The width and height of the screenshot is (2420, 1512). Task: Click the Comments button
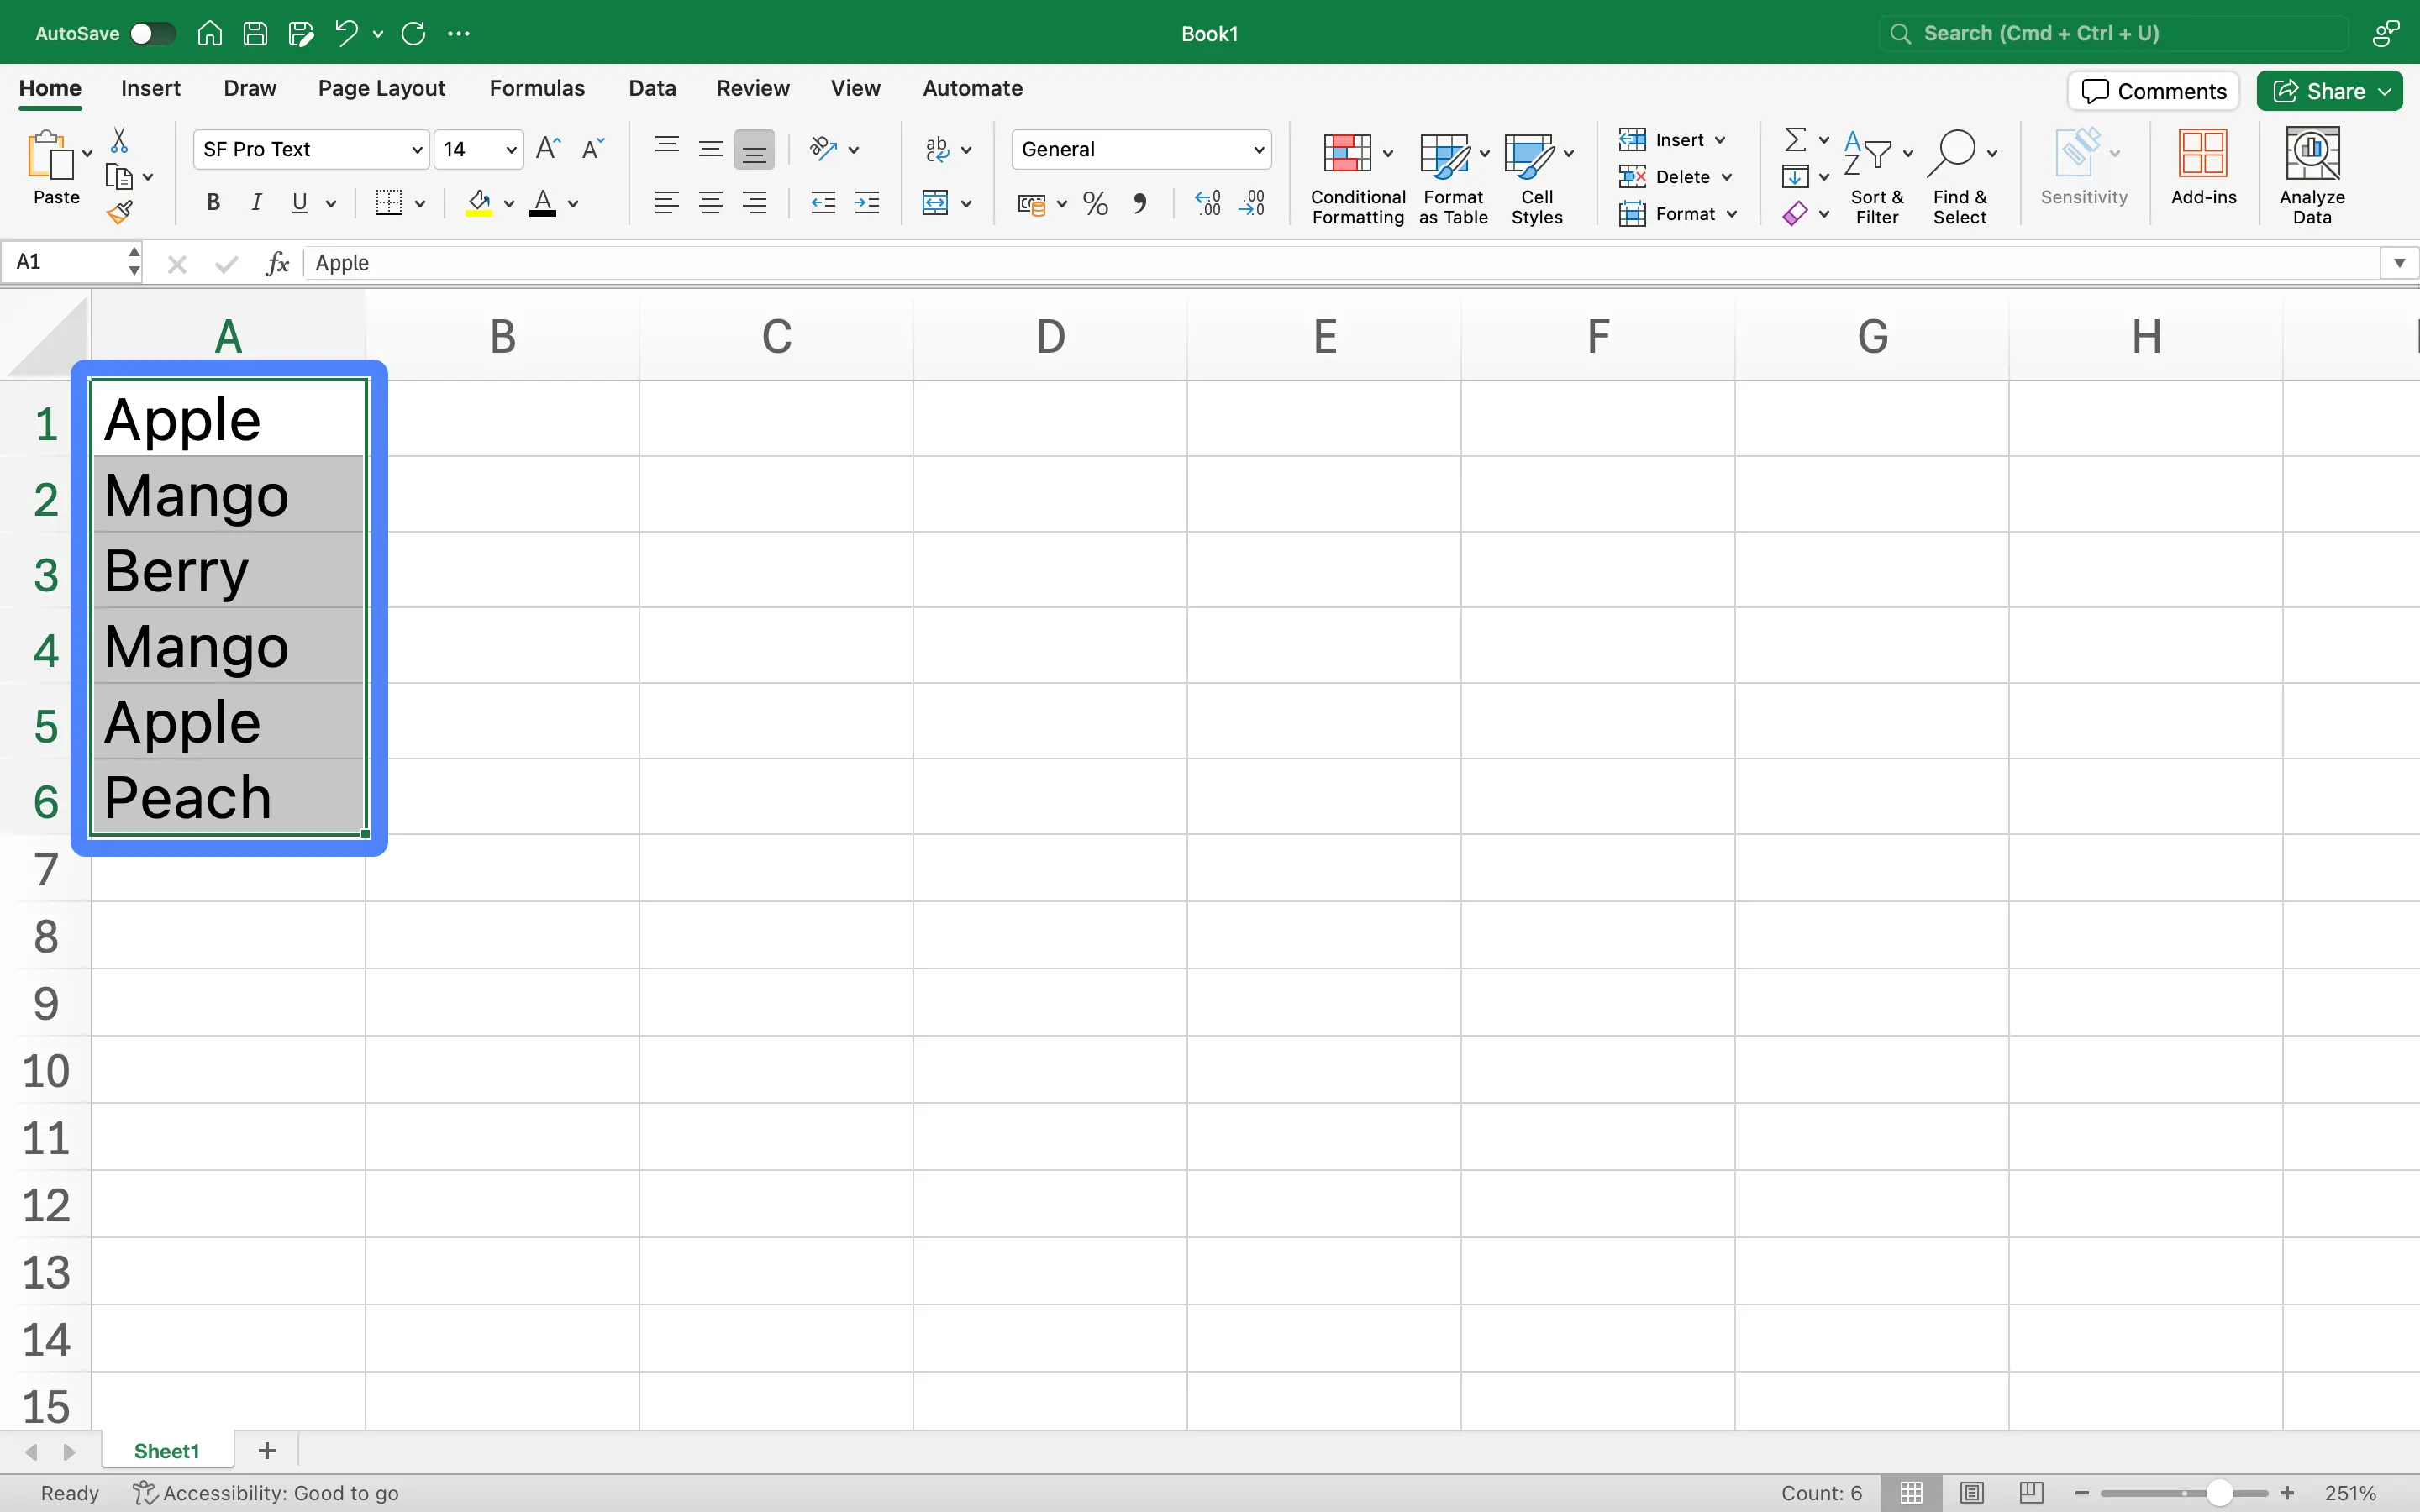pyautogui.click(x=2153, y=91)
